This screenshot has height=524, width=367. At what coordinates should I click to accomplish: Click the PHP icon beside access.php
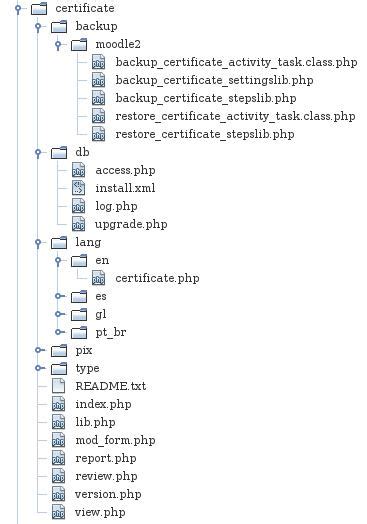[x=79, y=170]
